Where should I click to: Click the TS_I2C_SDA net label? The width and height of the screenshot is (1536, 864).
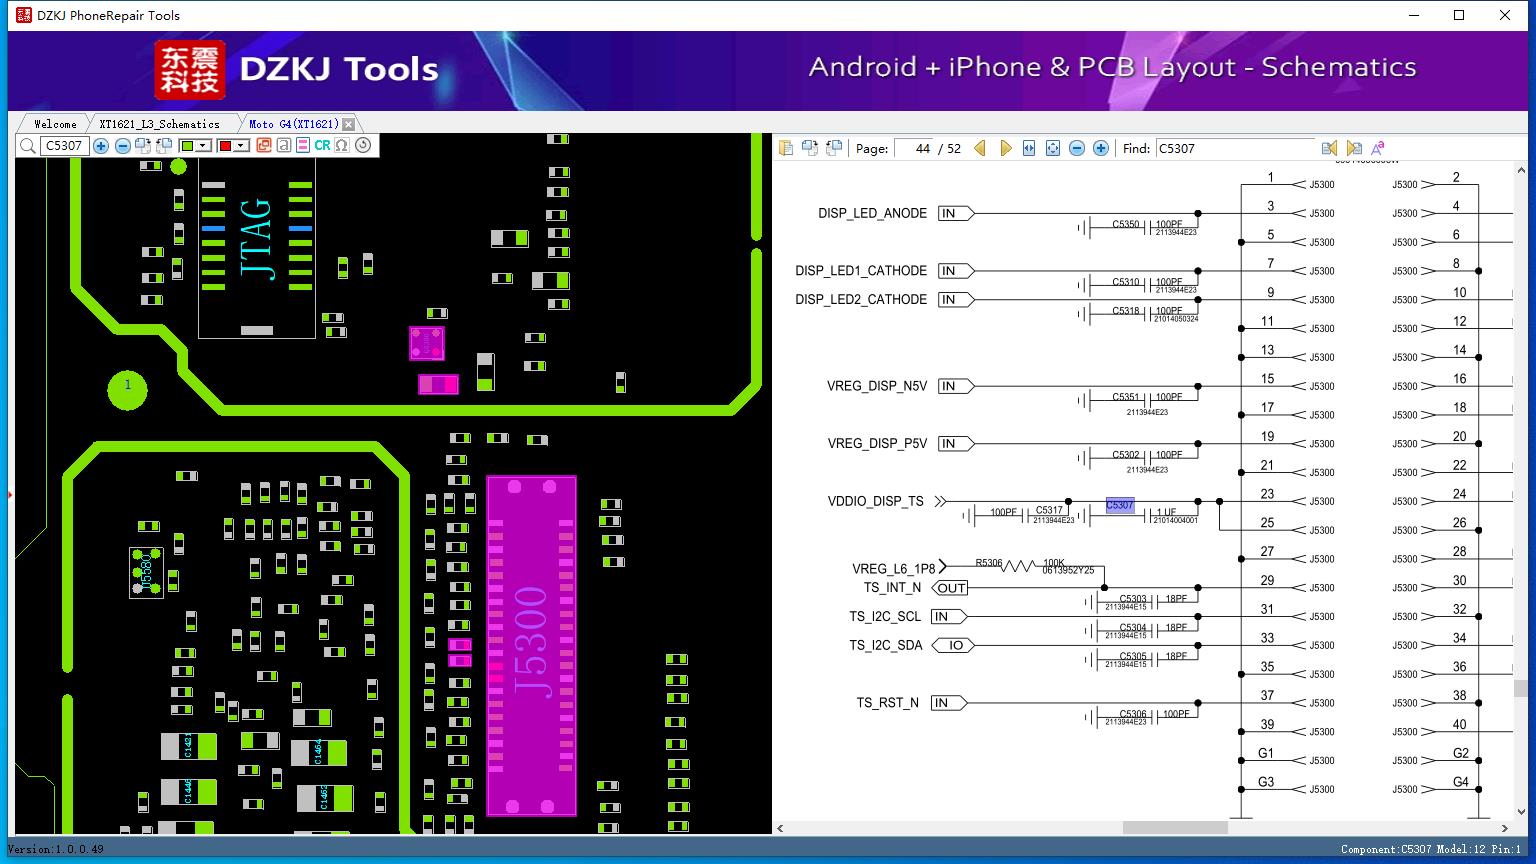point(886,645)
